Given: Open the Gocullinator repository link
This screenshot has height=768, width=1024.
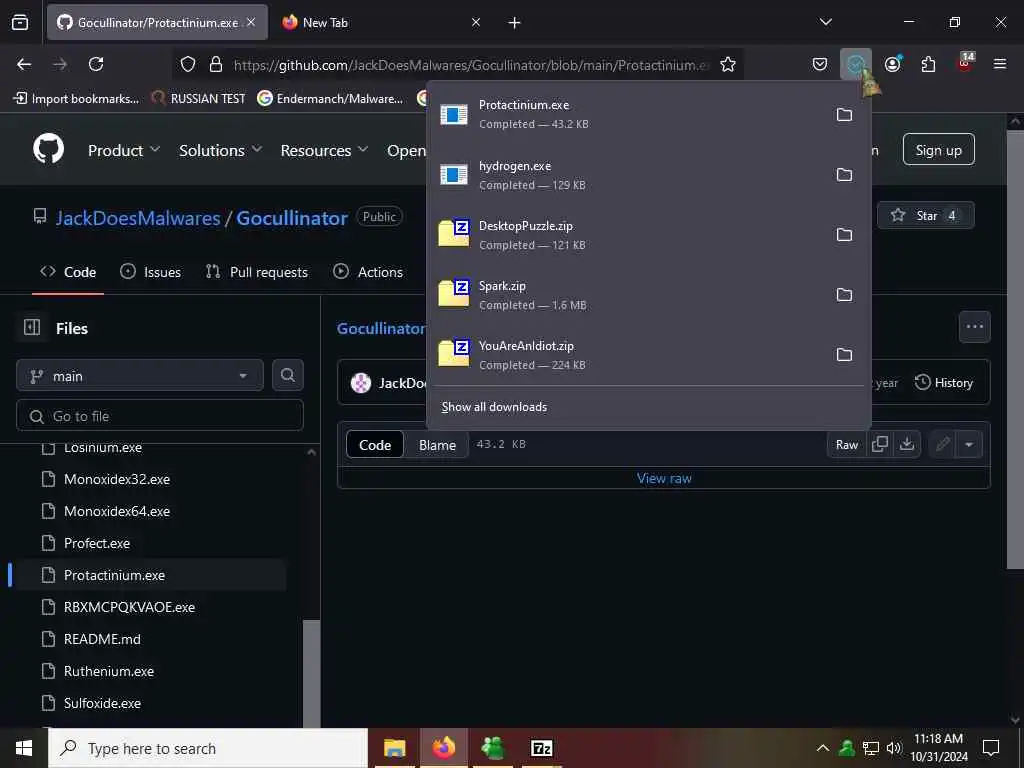Looking at the screenshot, I should (292, 218).
